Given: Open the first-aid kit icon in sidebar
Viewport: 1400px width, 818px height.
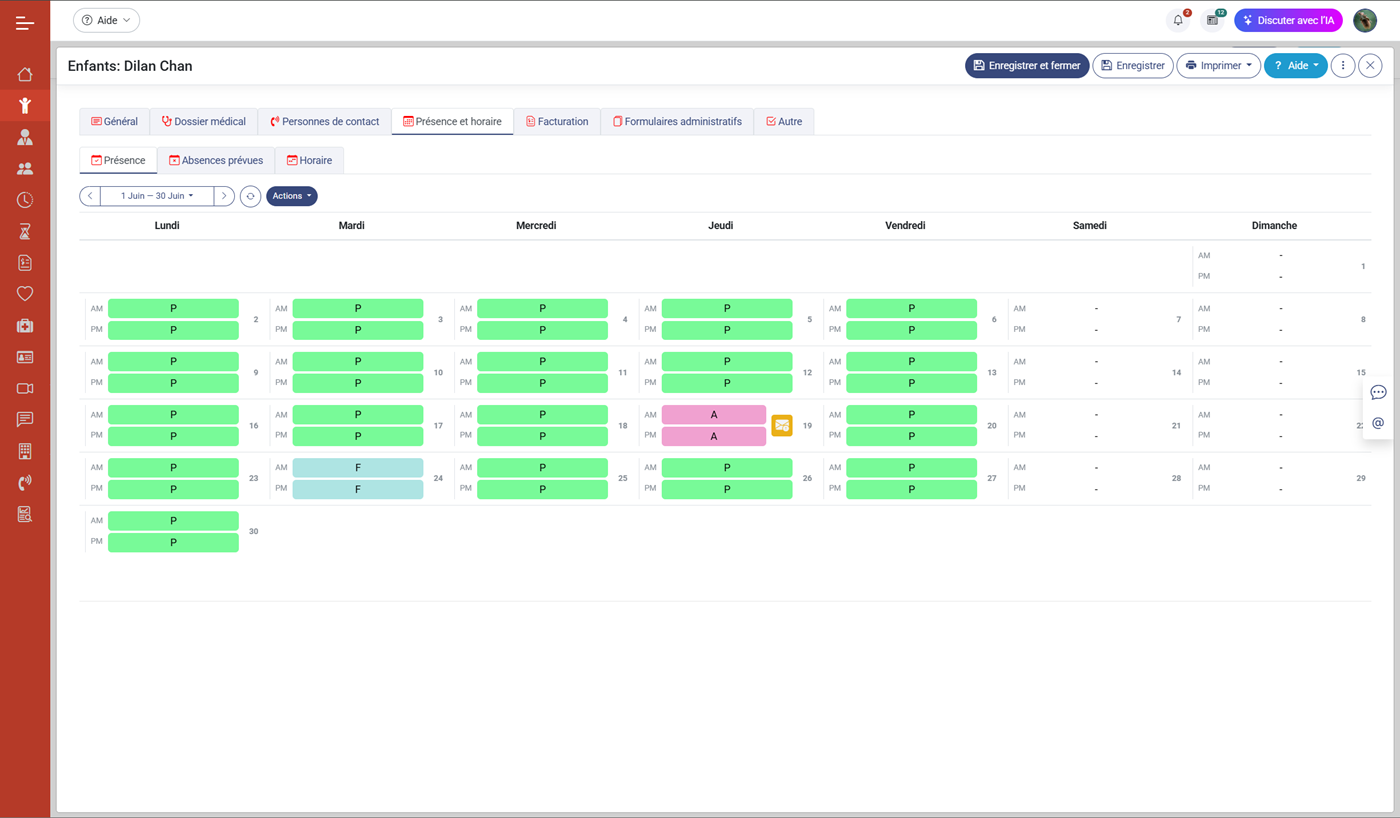Looking at the screenshot, I should coord(25,326).
